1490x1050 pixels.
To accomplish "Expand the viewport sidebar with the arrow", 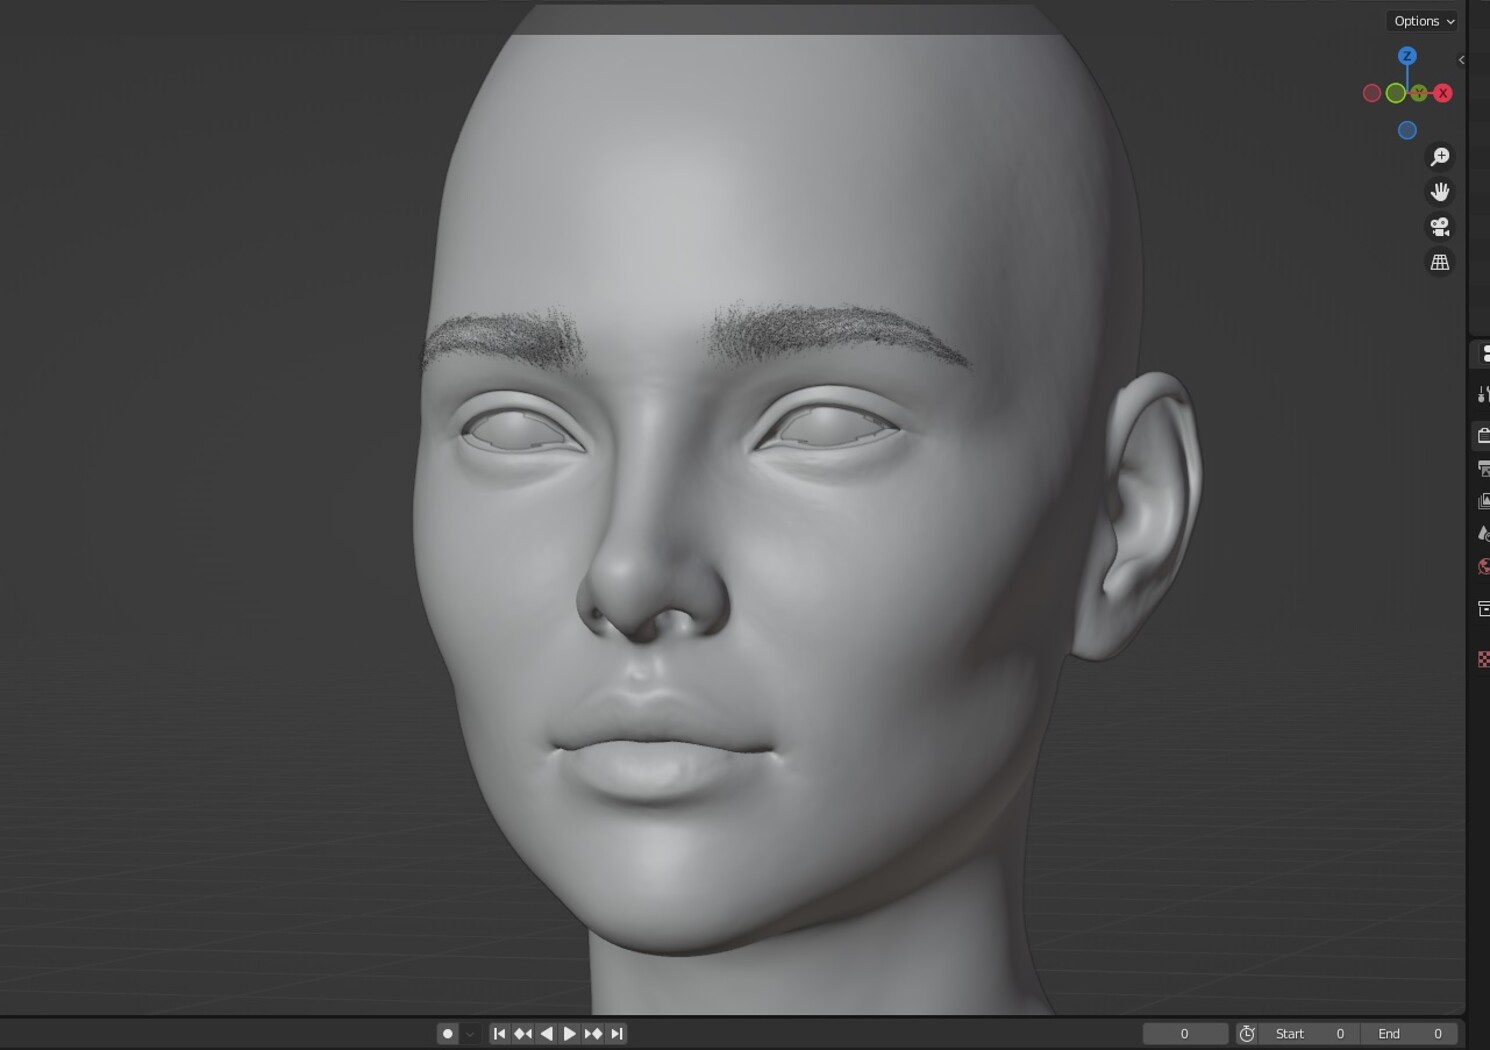I will 1461,60.
